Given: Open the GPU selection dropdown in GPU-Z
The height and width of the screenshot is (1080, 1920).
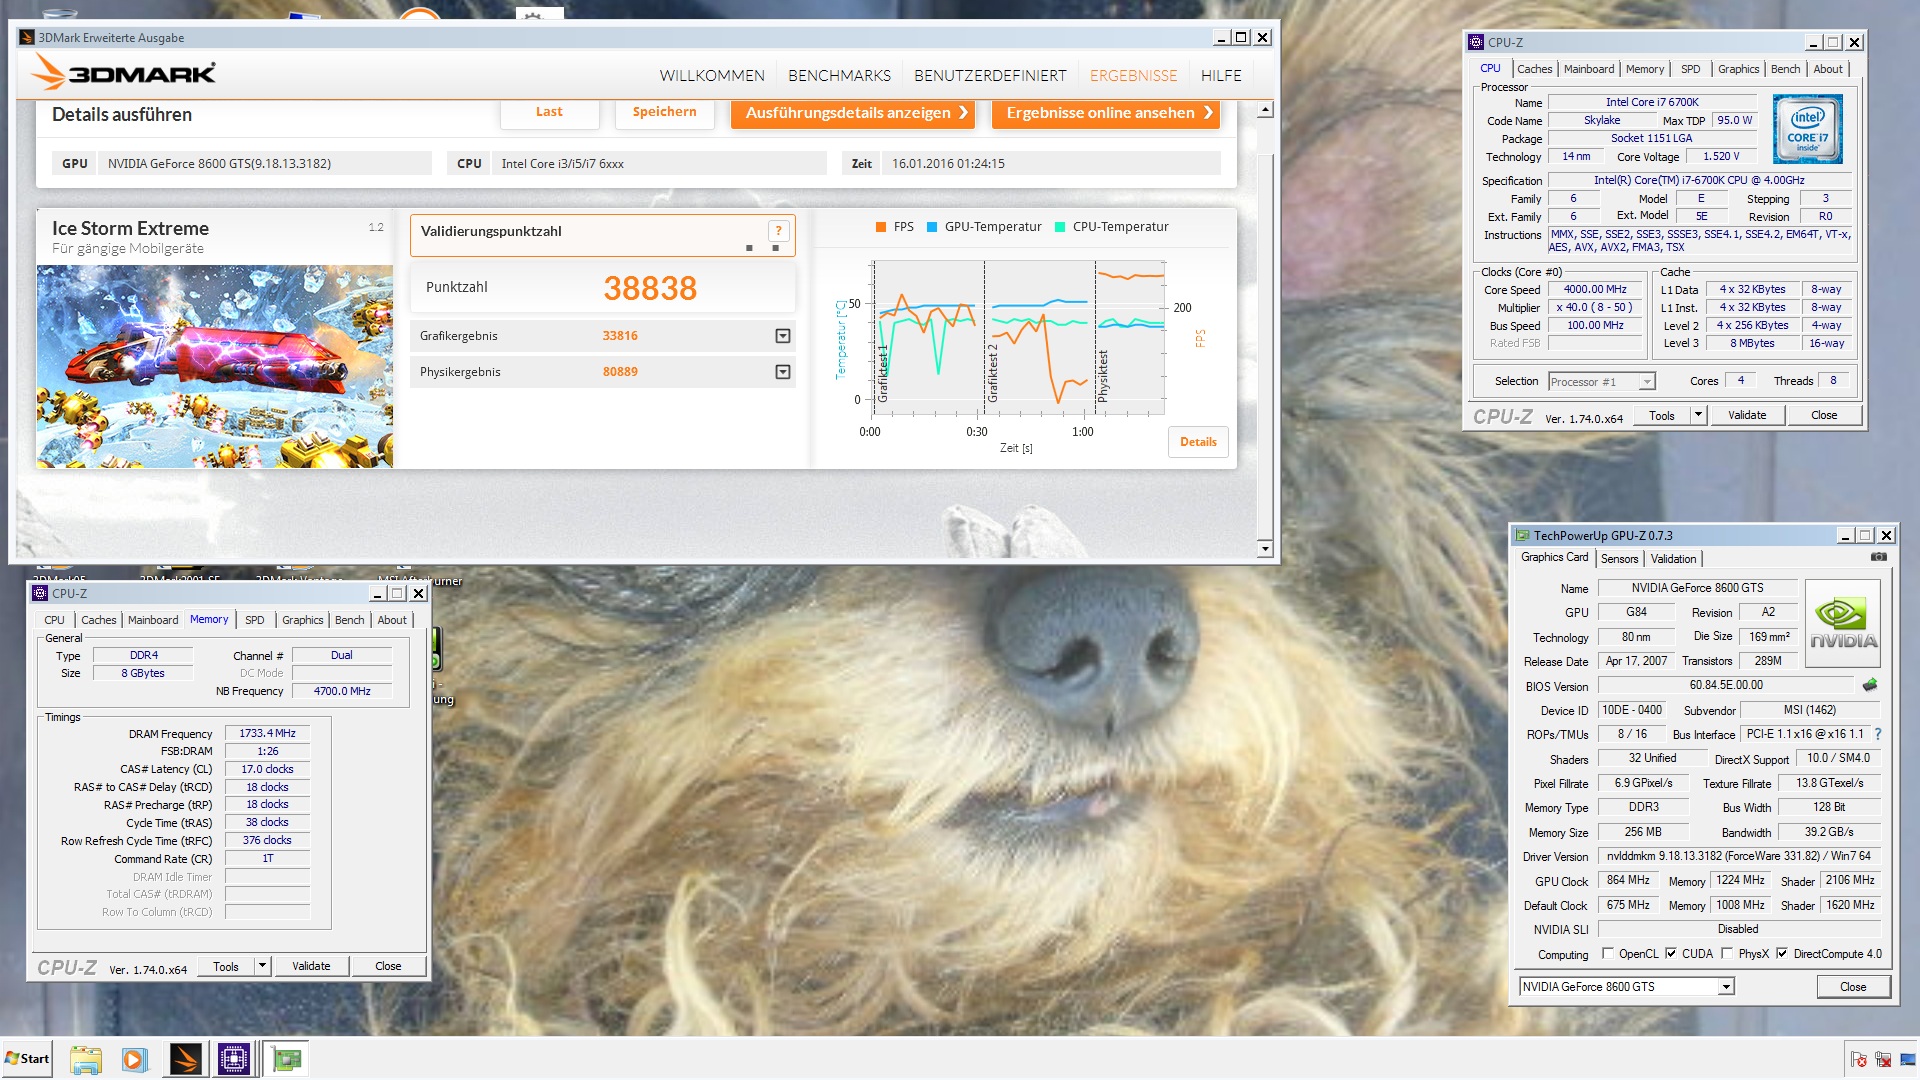Looking at the screenshot, I should 1725,987.
